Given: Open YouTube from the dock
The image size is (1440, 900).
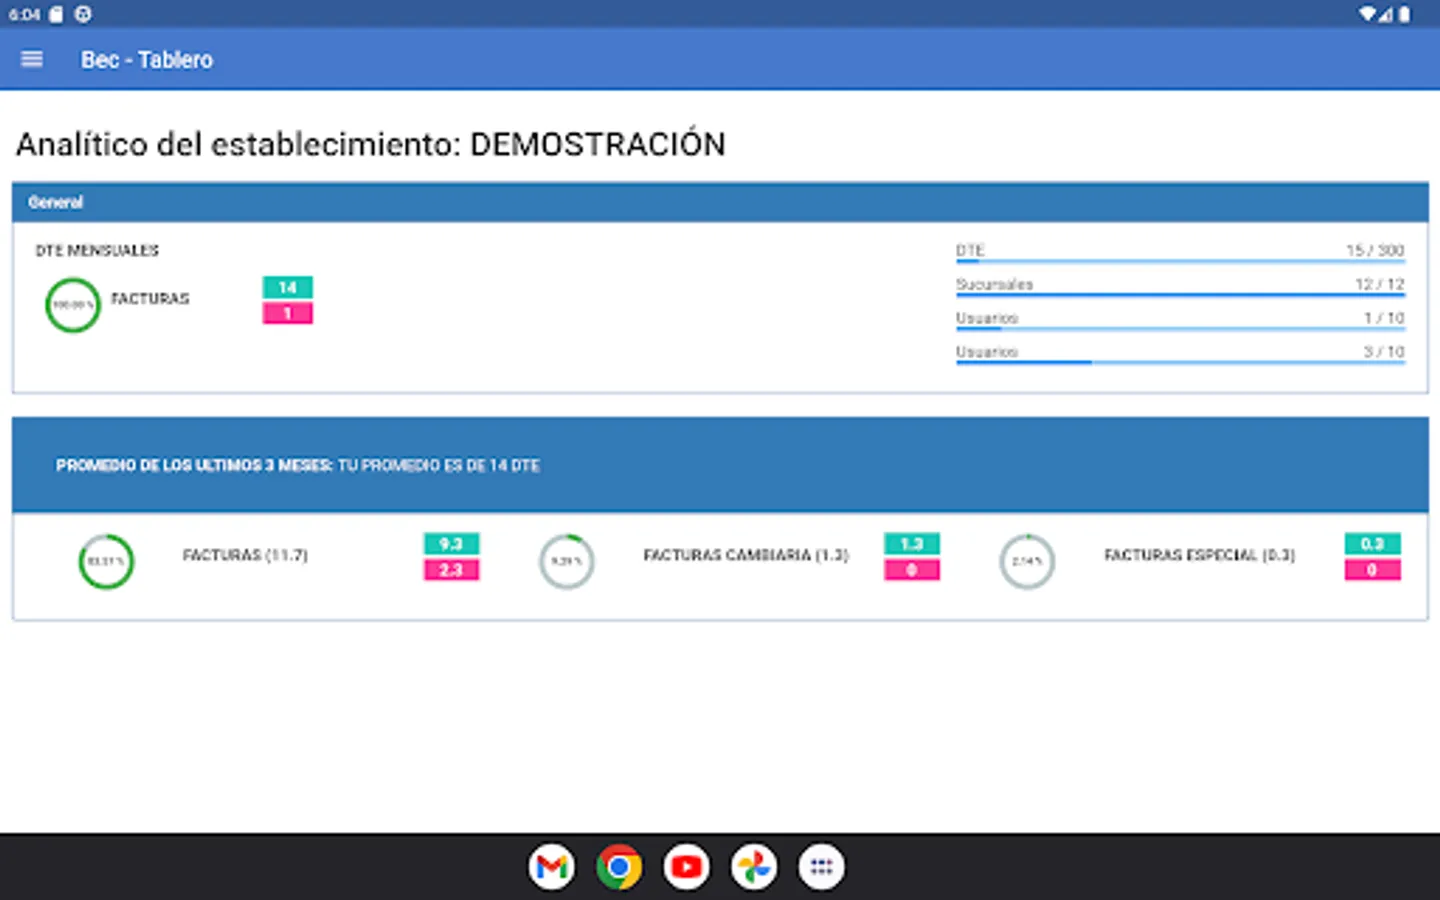Looking at the screenshot, I should (x=686, y=866).
